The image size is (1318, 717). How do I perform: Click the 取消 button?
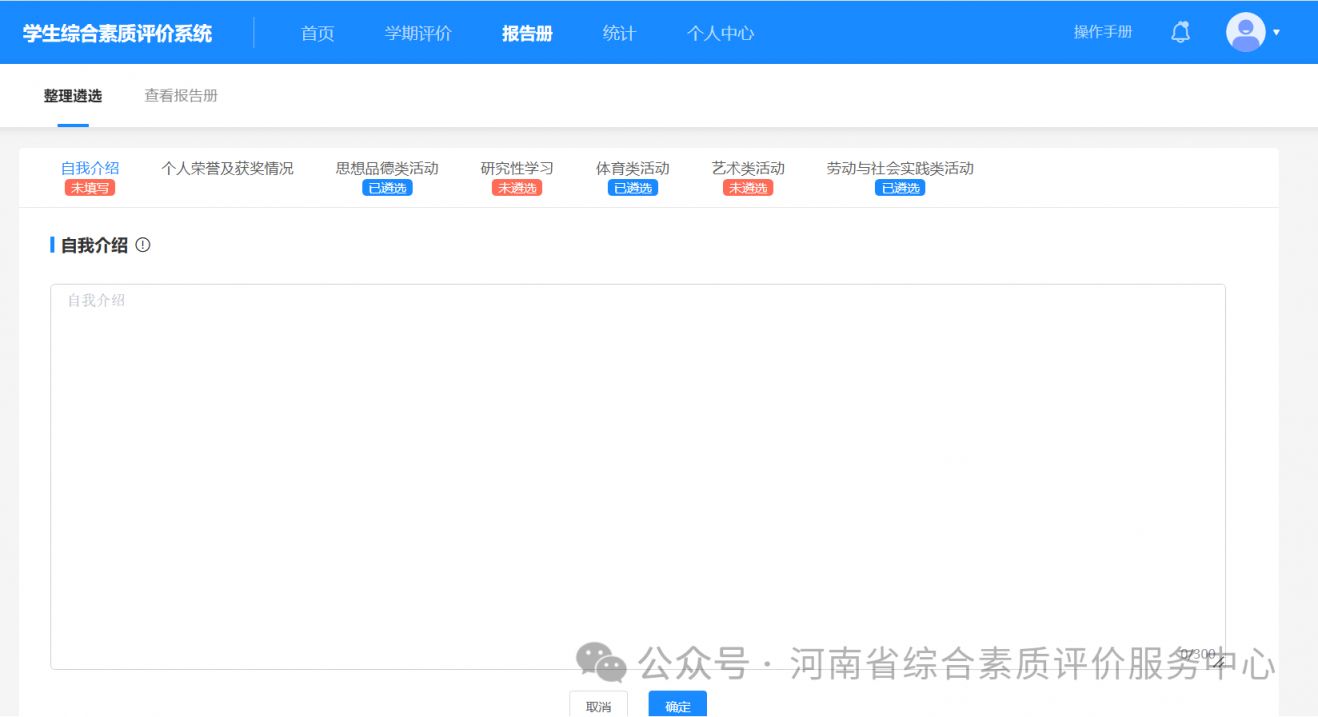pos(598,705)
